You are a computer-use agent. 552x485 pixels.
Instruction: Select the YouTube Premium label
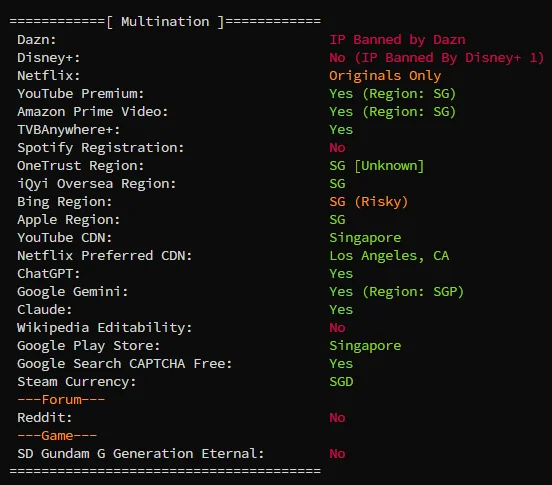81,94
